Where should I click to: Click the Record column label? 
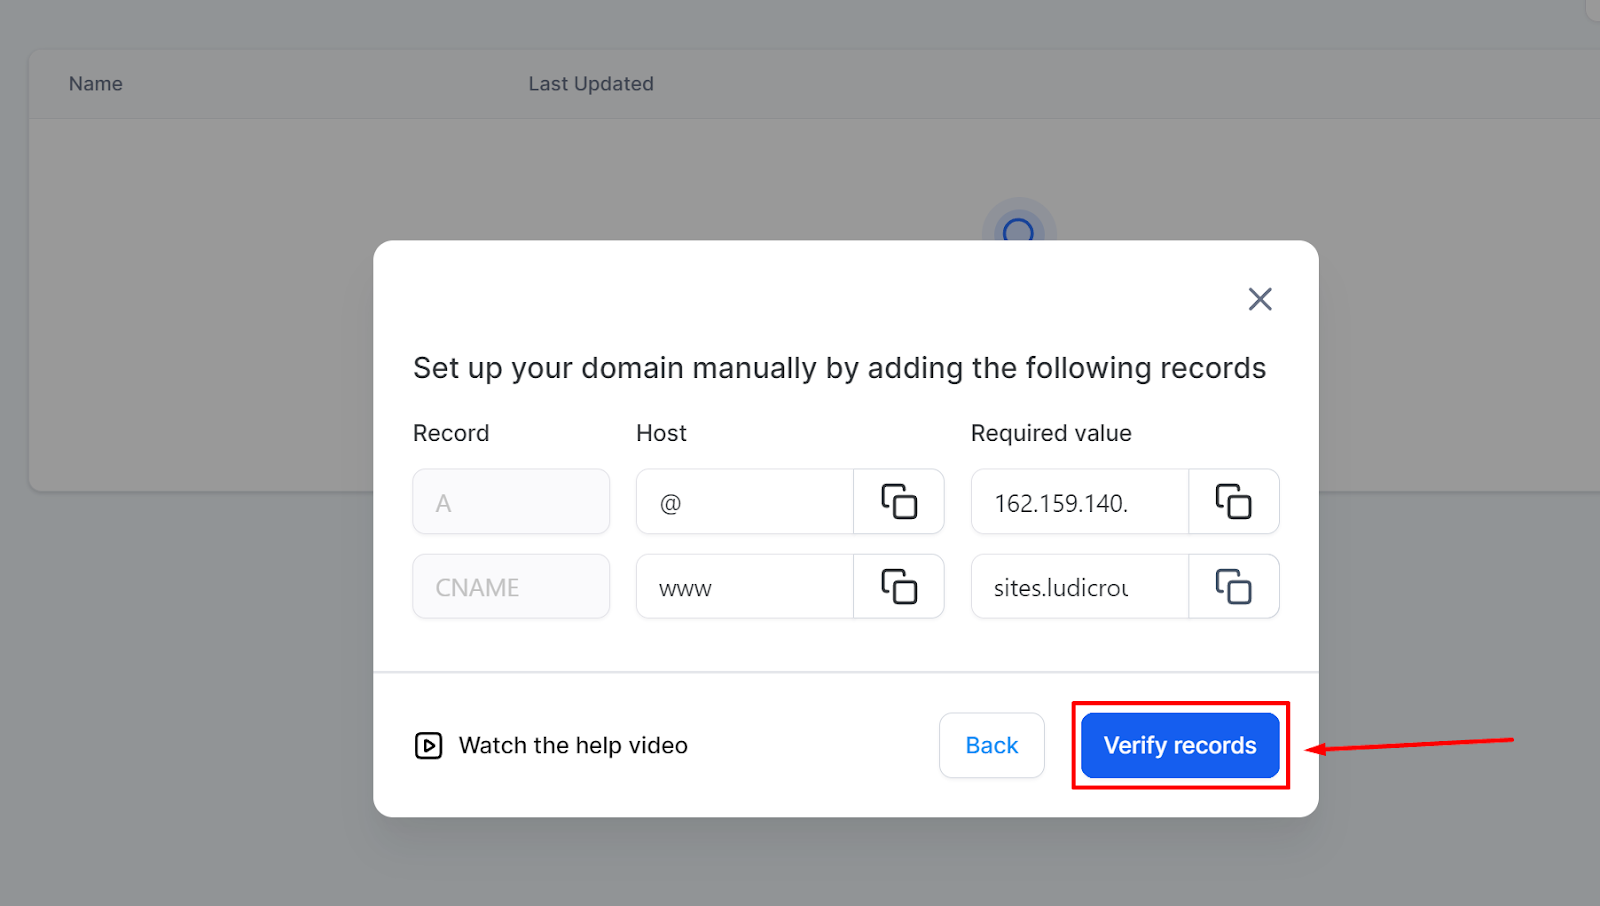tap(451, 433)
